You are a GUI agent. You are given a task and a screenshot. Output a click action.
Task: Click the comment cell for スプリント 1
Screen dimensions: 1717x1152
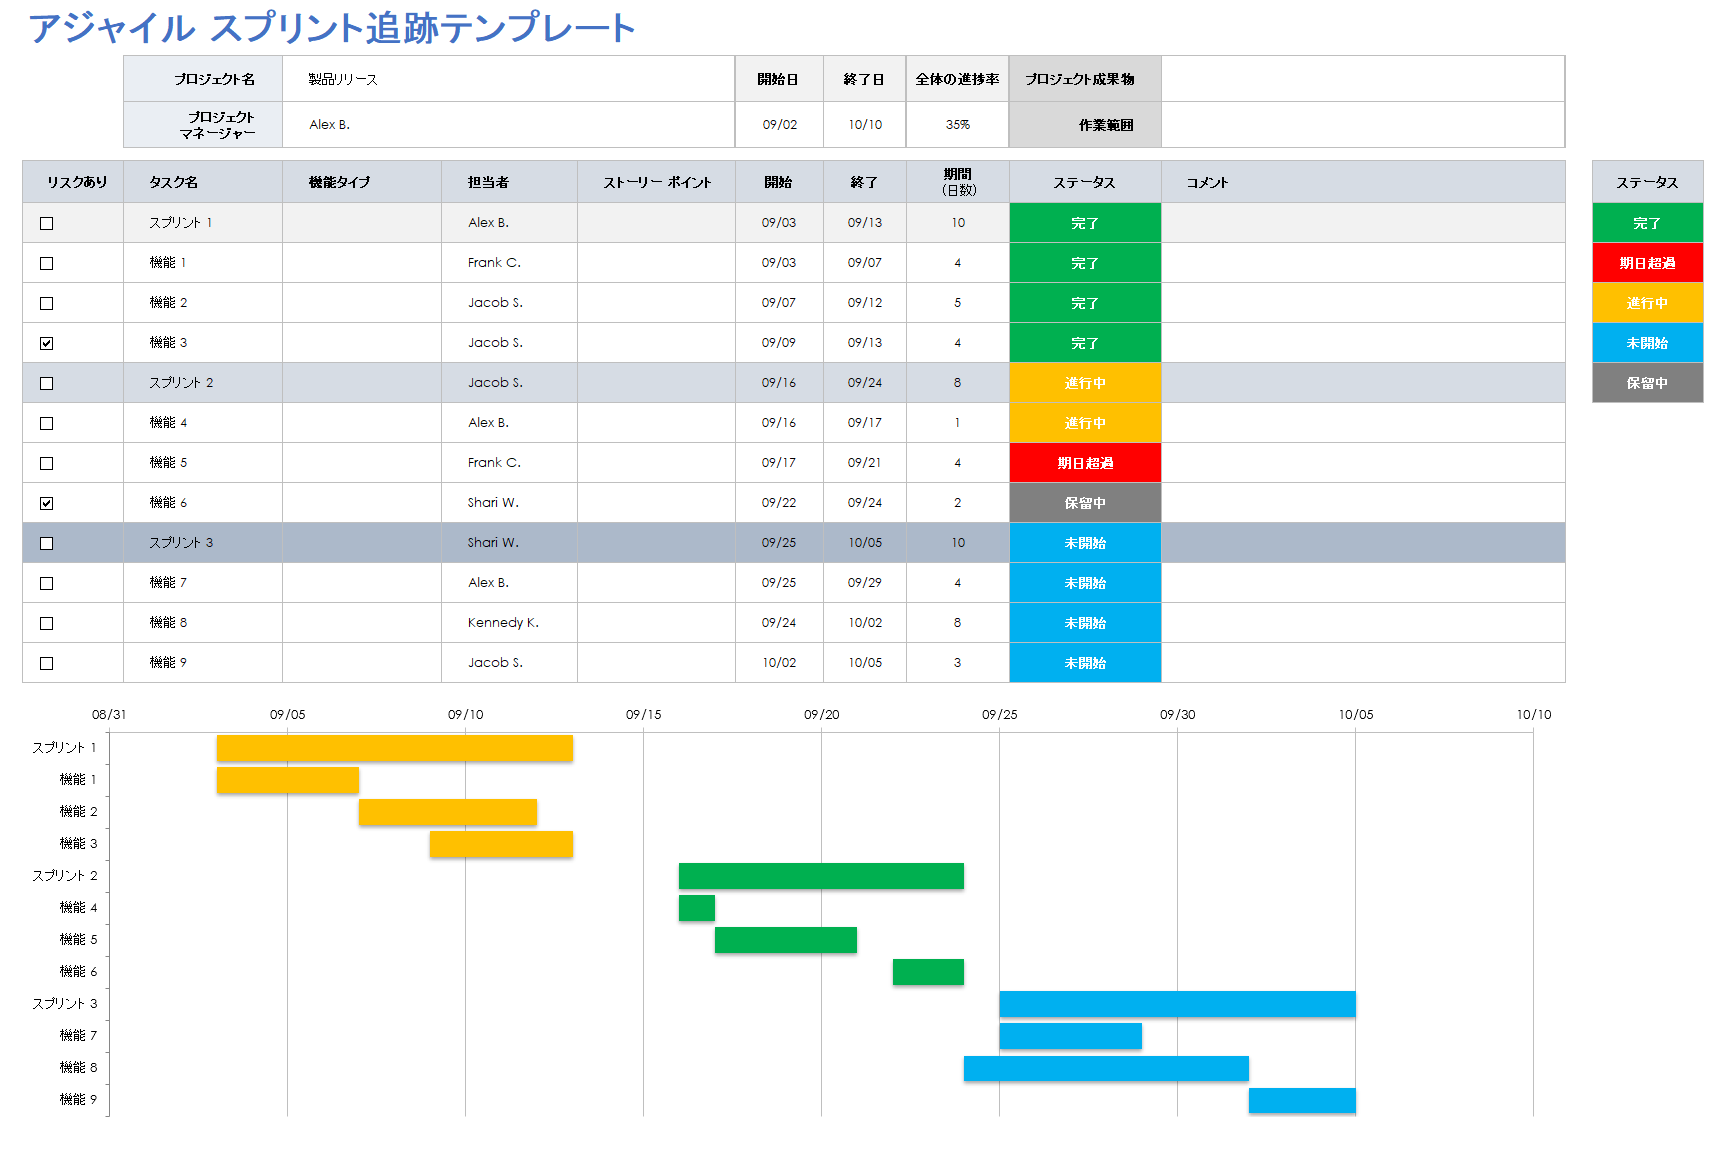pos(1363,223)
